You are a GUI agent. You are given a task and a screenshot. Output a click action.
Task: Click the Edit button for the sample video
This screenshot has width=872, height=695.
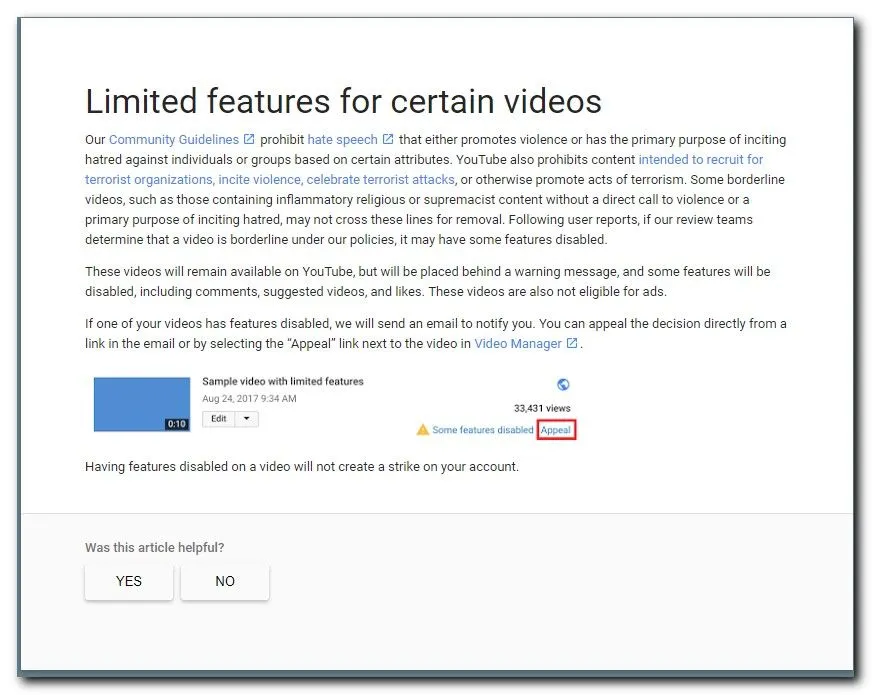[218, 419]
